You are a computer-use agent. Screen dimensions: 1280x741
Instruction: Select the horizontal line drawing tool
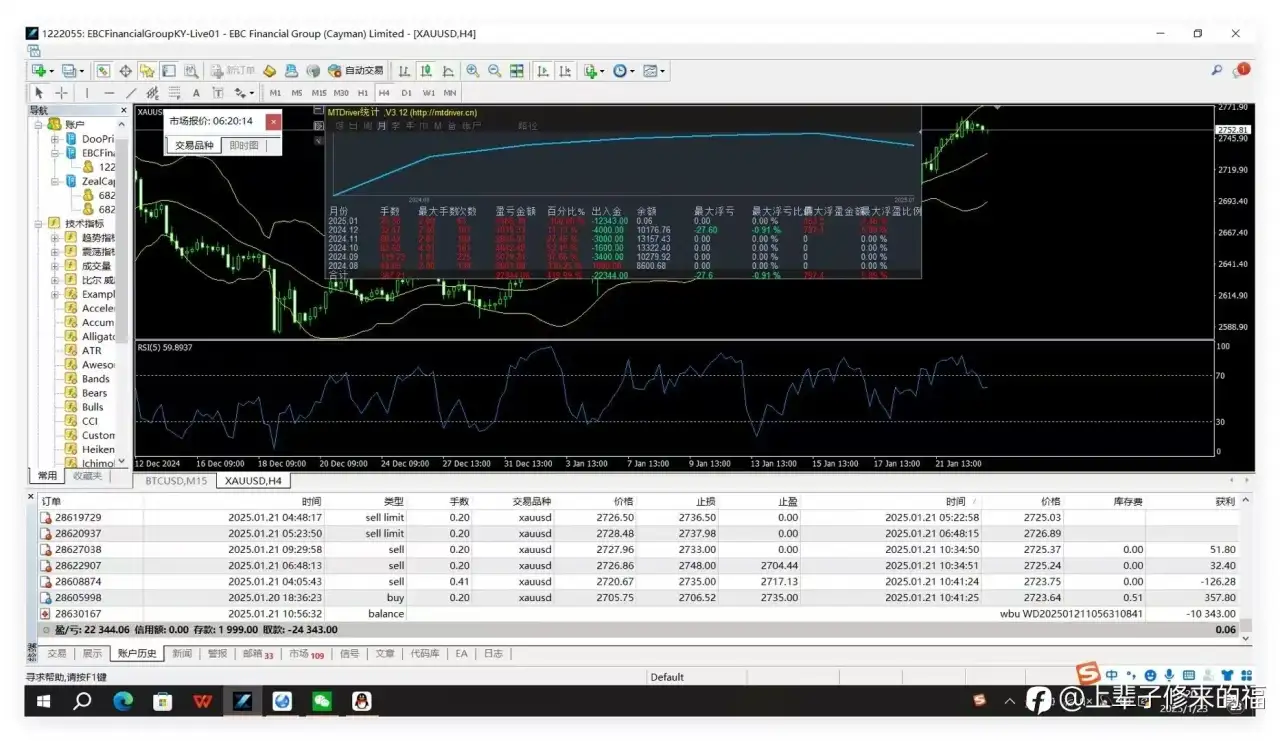[109, 93]
